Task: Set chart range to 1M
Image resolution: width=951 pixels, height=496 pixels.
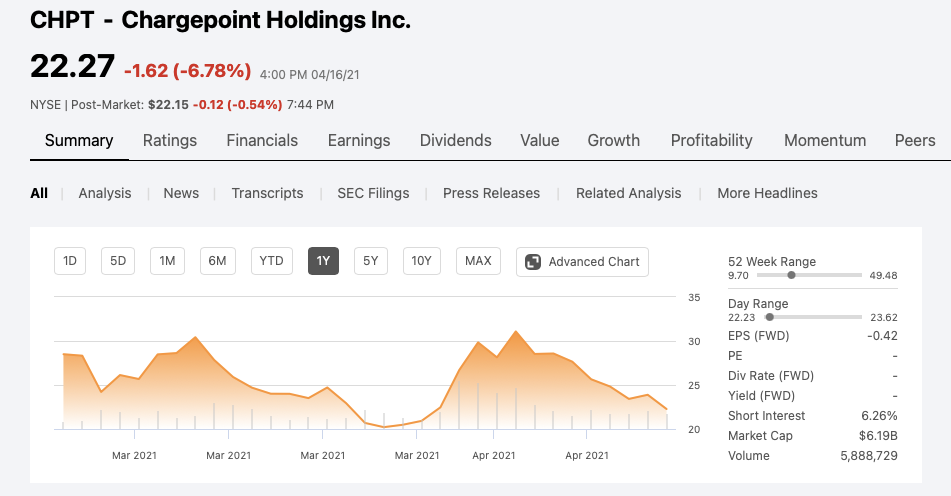Action: pyautogui.click(x=167, y=261)
